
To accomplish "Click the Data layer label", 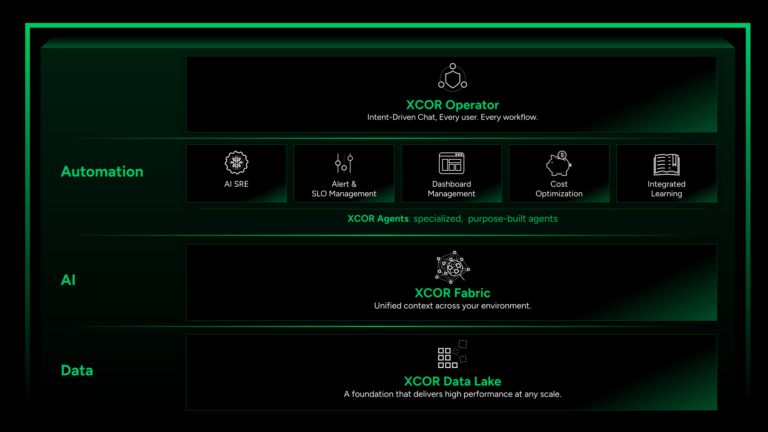I will click(x=77, y=370).
